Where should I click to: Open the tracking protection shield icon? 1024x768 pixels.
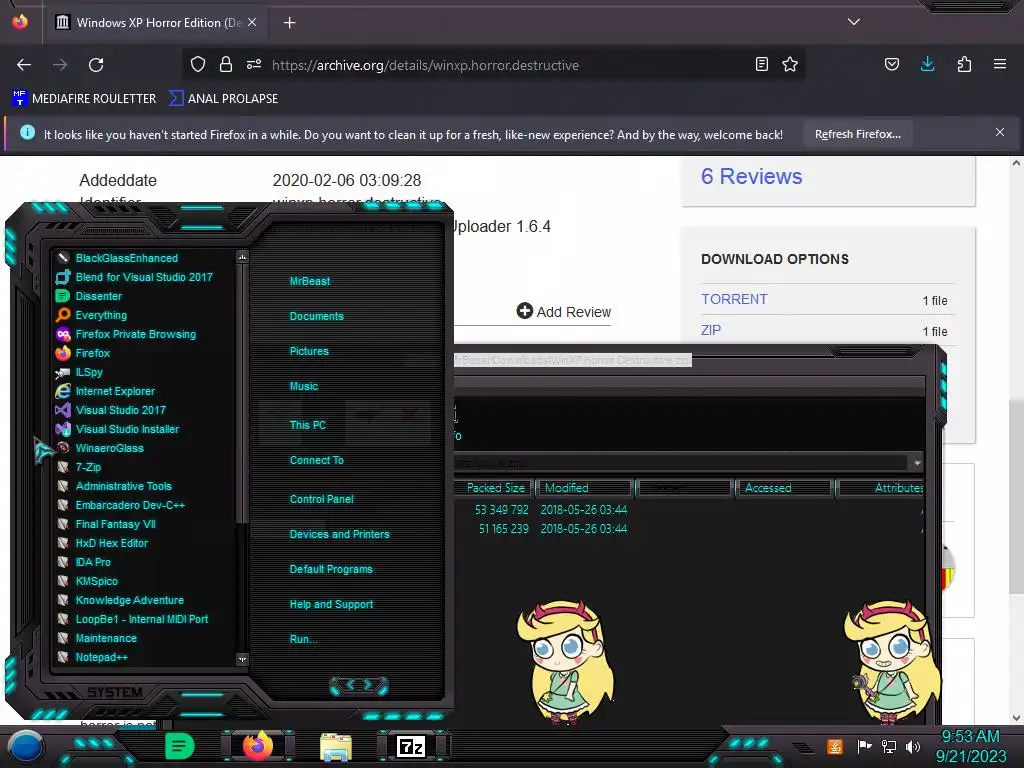[x=198, y=64]
